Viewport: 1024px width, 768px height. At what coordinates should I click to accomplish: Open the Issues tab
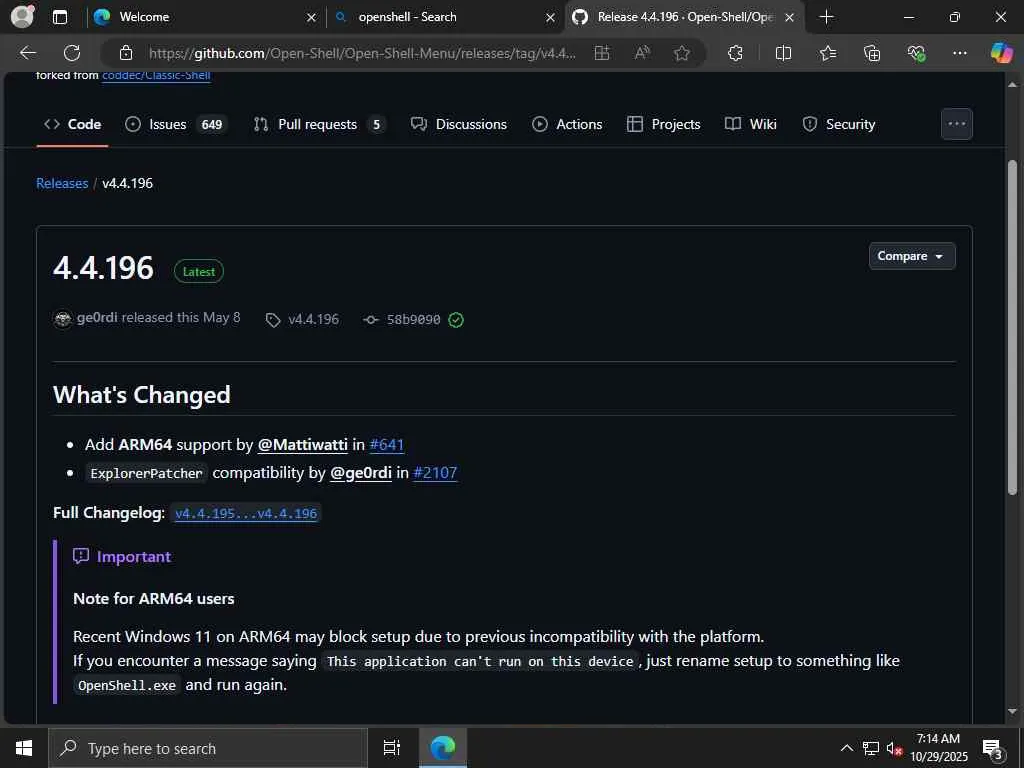click(x=176, y=124)
